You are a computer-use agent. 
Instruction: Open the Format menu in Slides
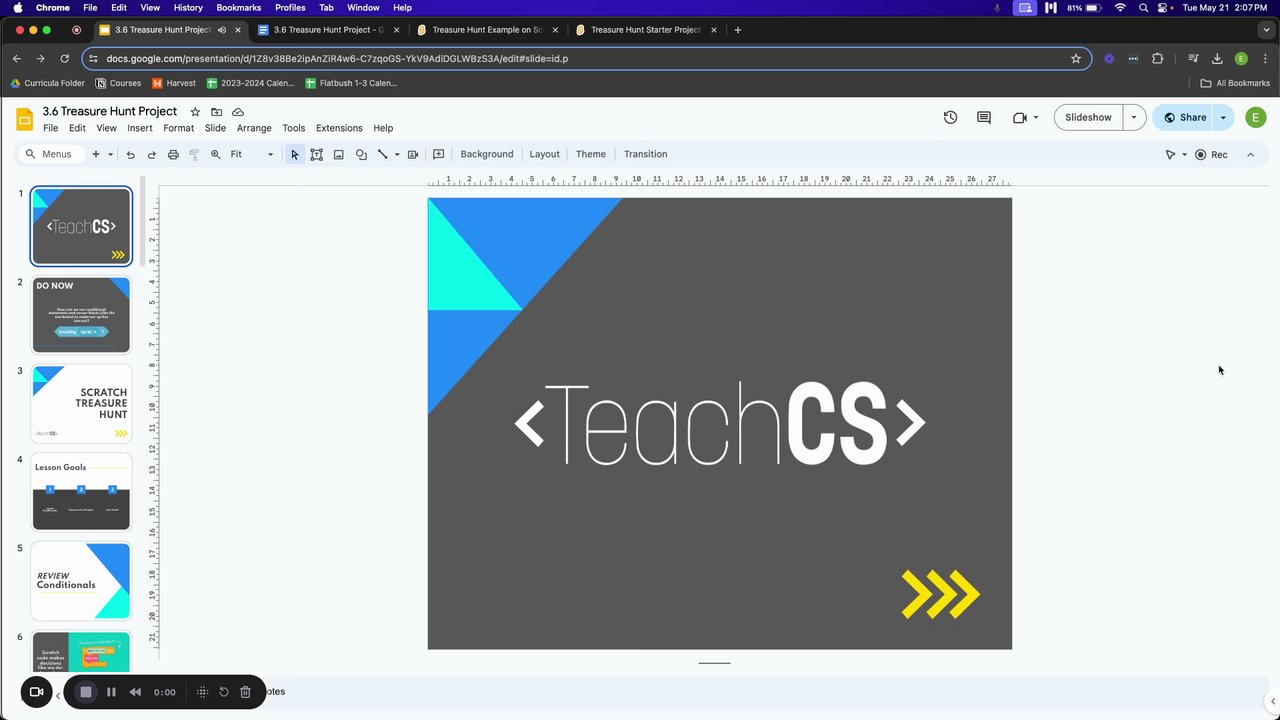pyautogui.click(x=178, y=128)
